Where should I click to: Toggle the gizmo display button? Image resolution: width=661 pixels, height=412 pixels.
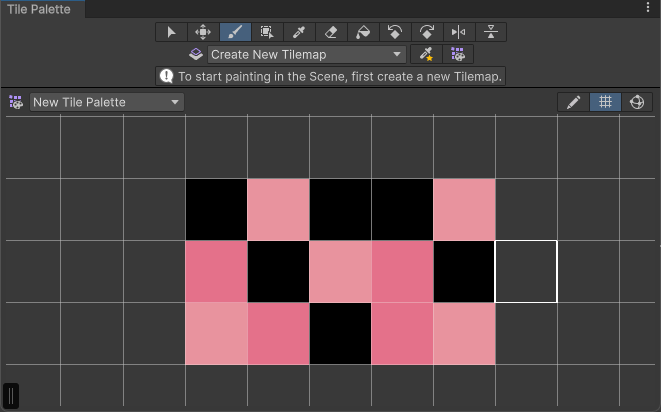click(637, 102)
